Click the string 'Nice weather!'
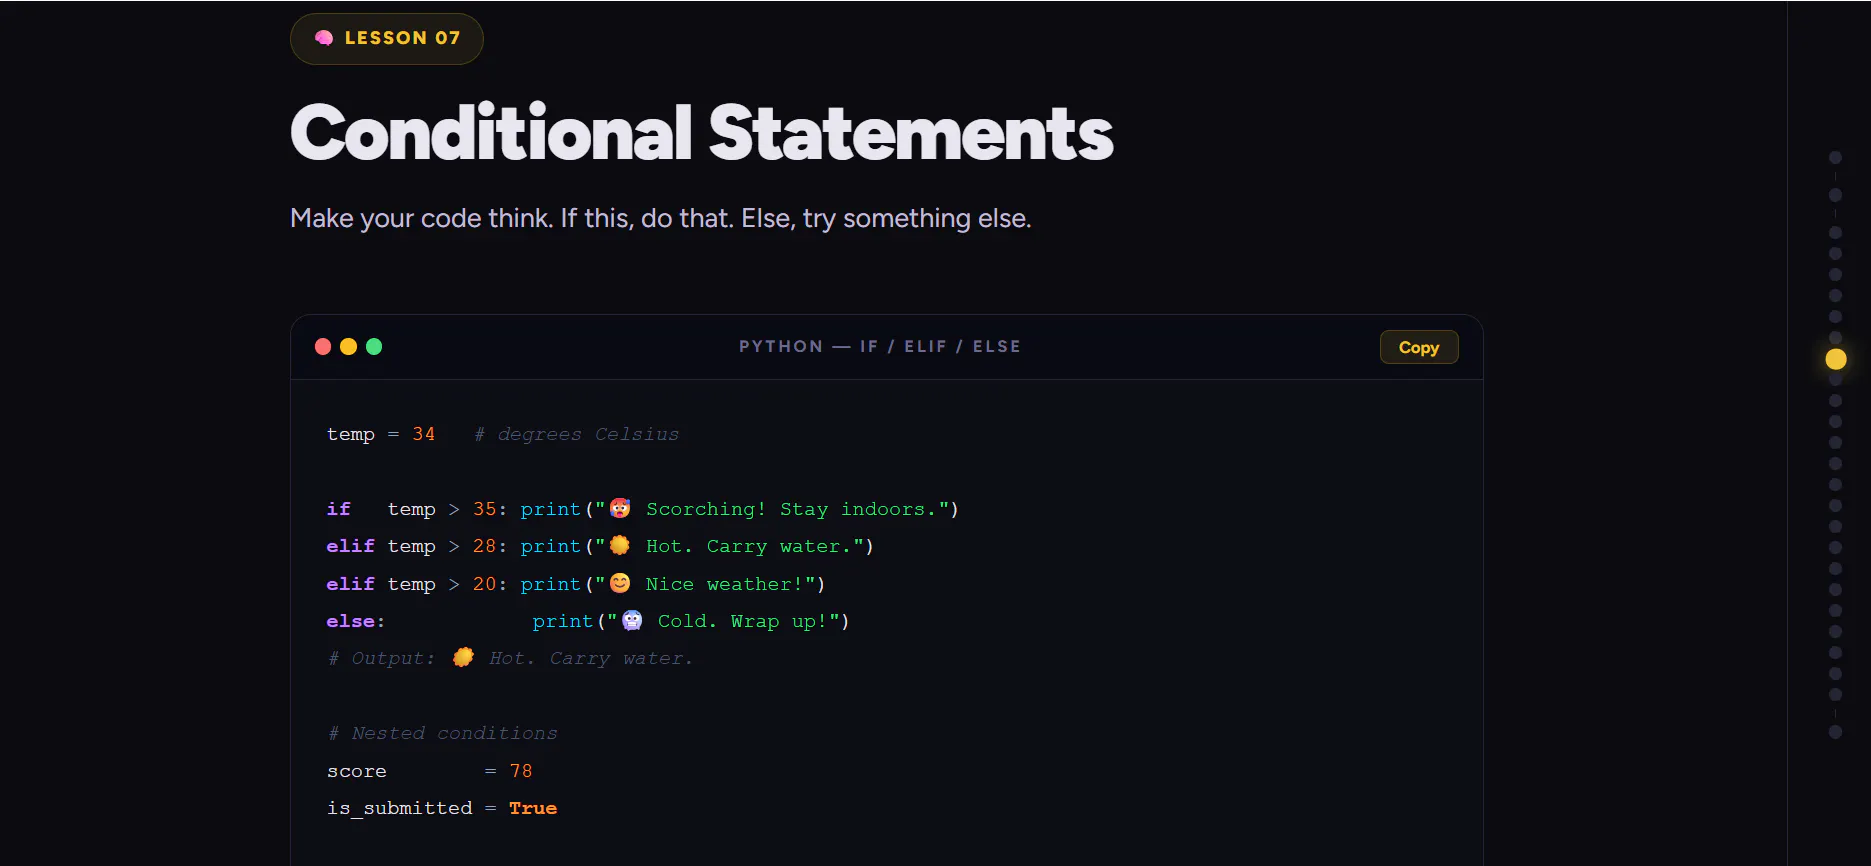Screen dimensions: 1871x866 (x=724, y=584)
